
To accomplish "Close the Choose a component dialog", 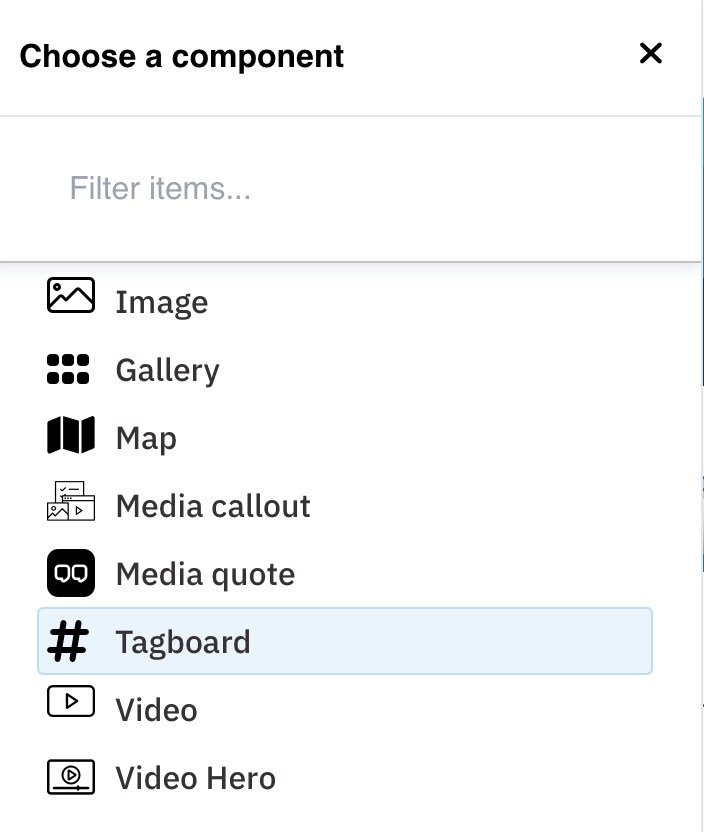I will click(651, 54).
